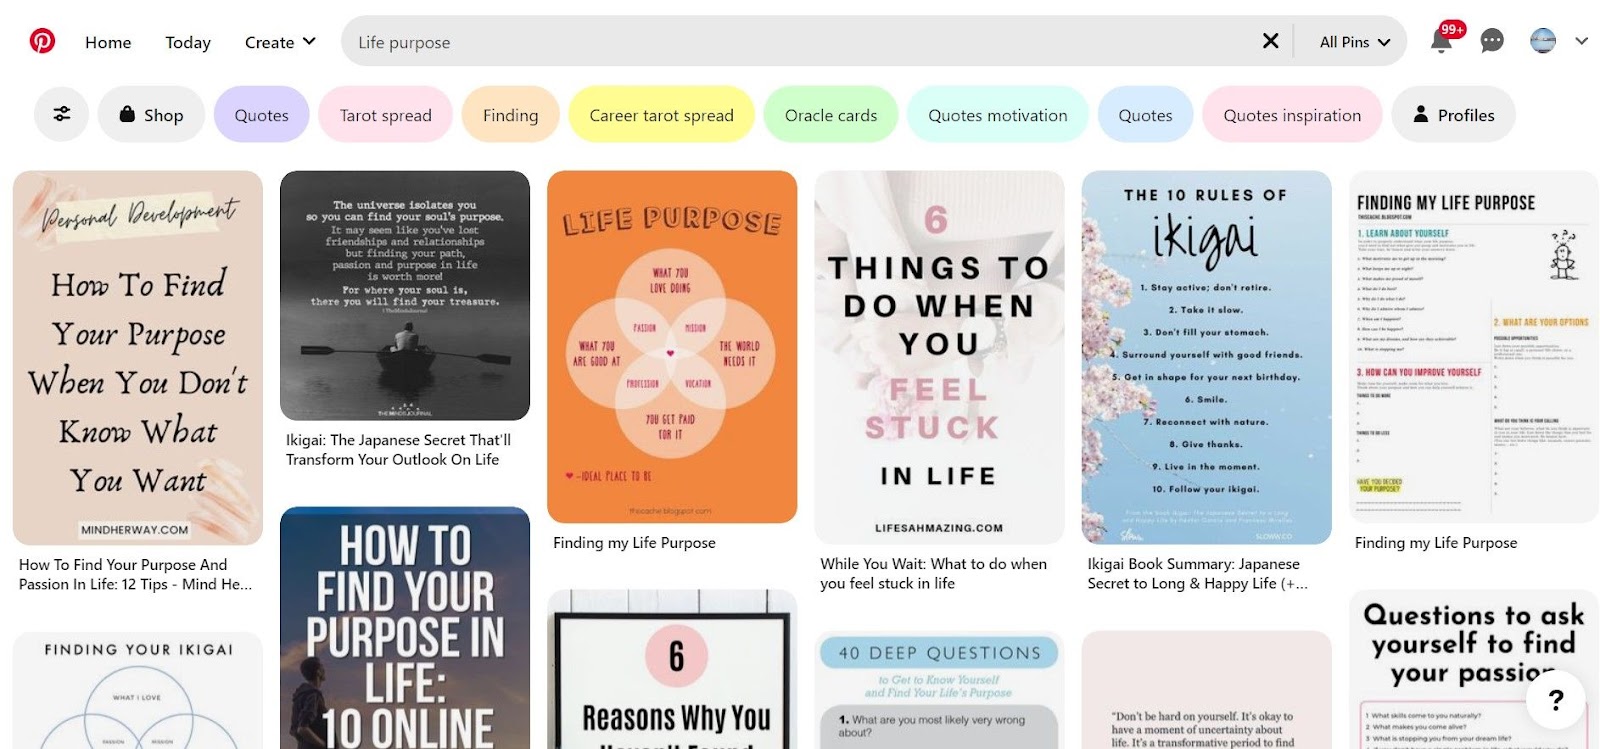This screenshot has height=749, width=1600.
Task: Open the 10 Rules of Ikigai pin
Action: (1206, 357)
